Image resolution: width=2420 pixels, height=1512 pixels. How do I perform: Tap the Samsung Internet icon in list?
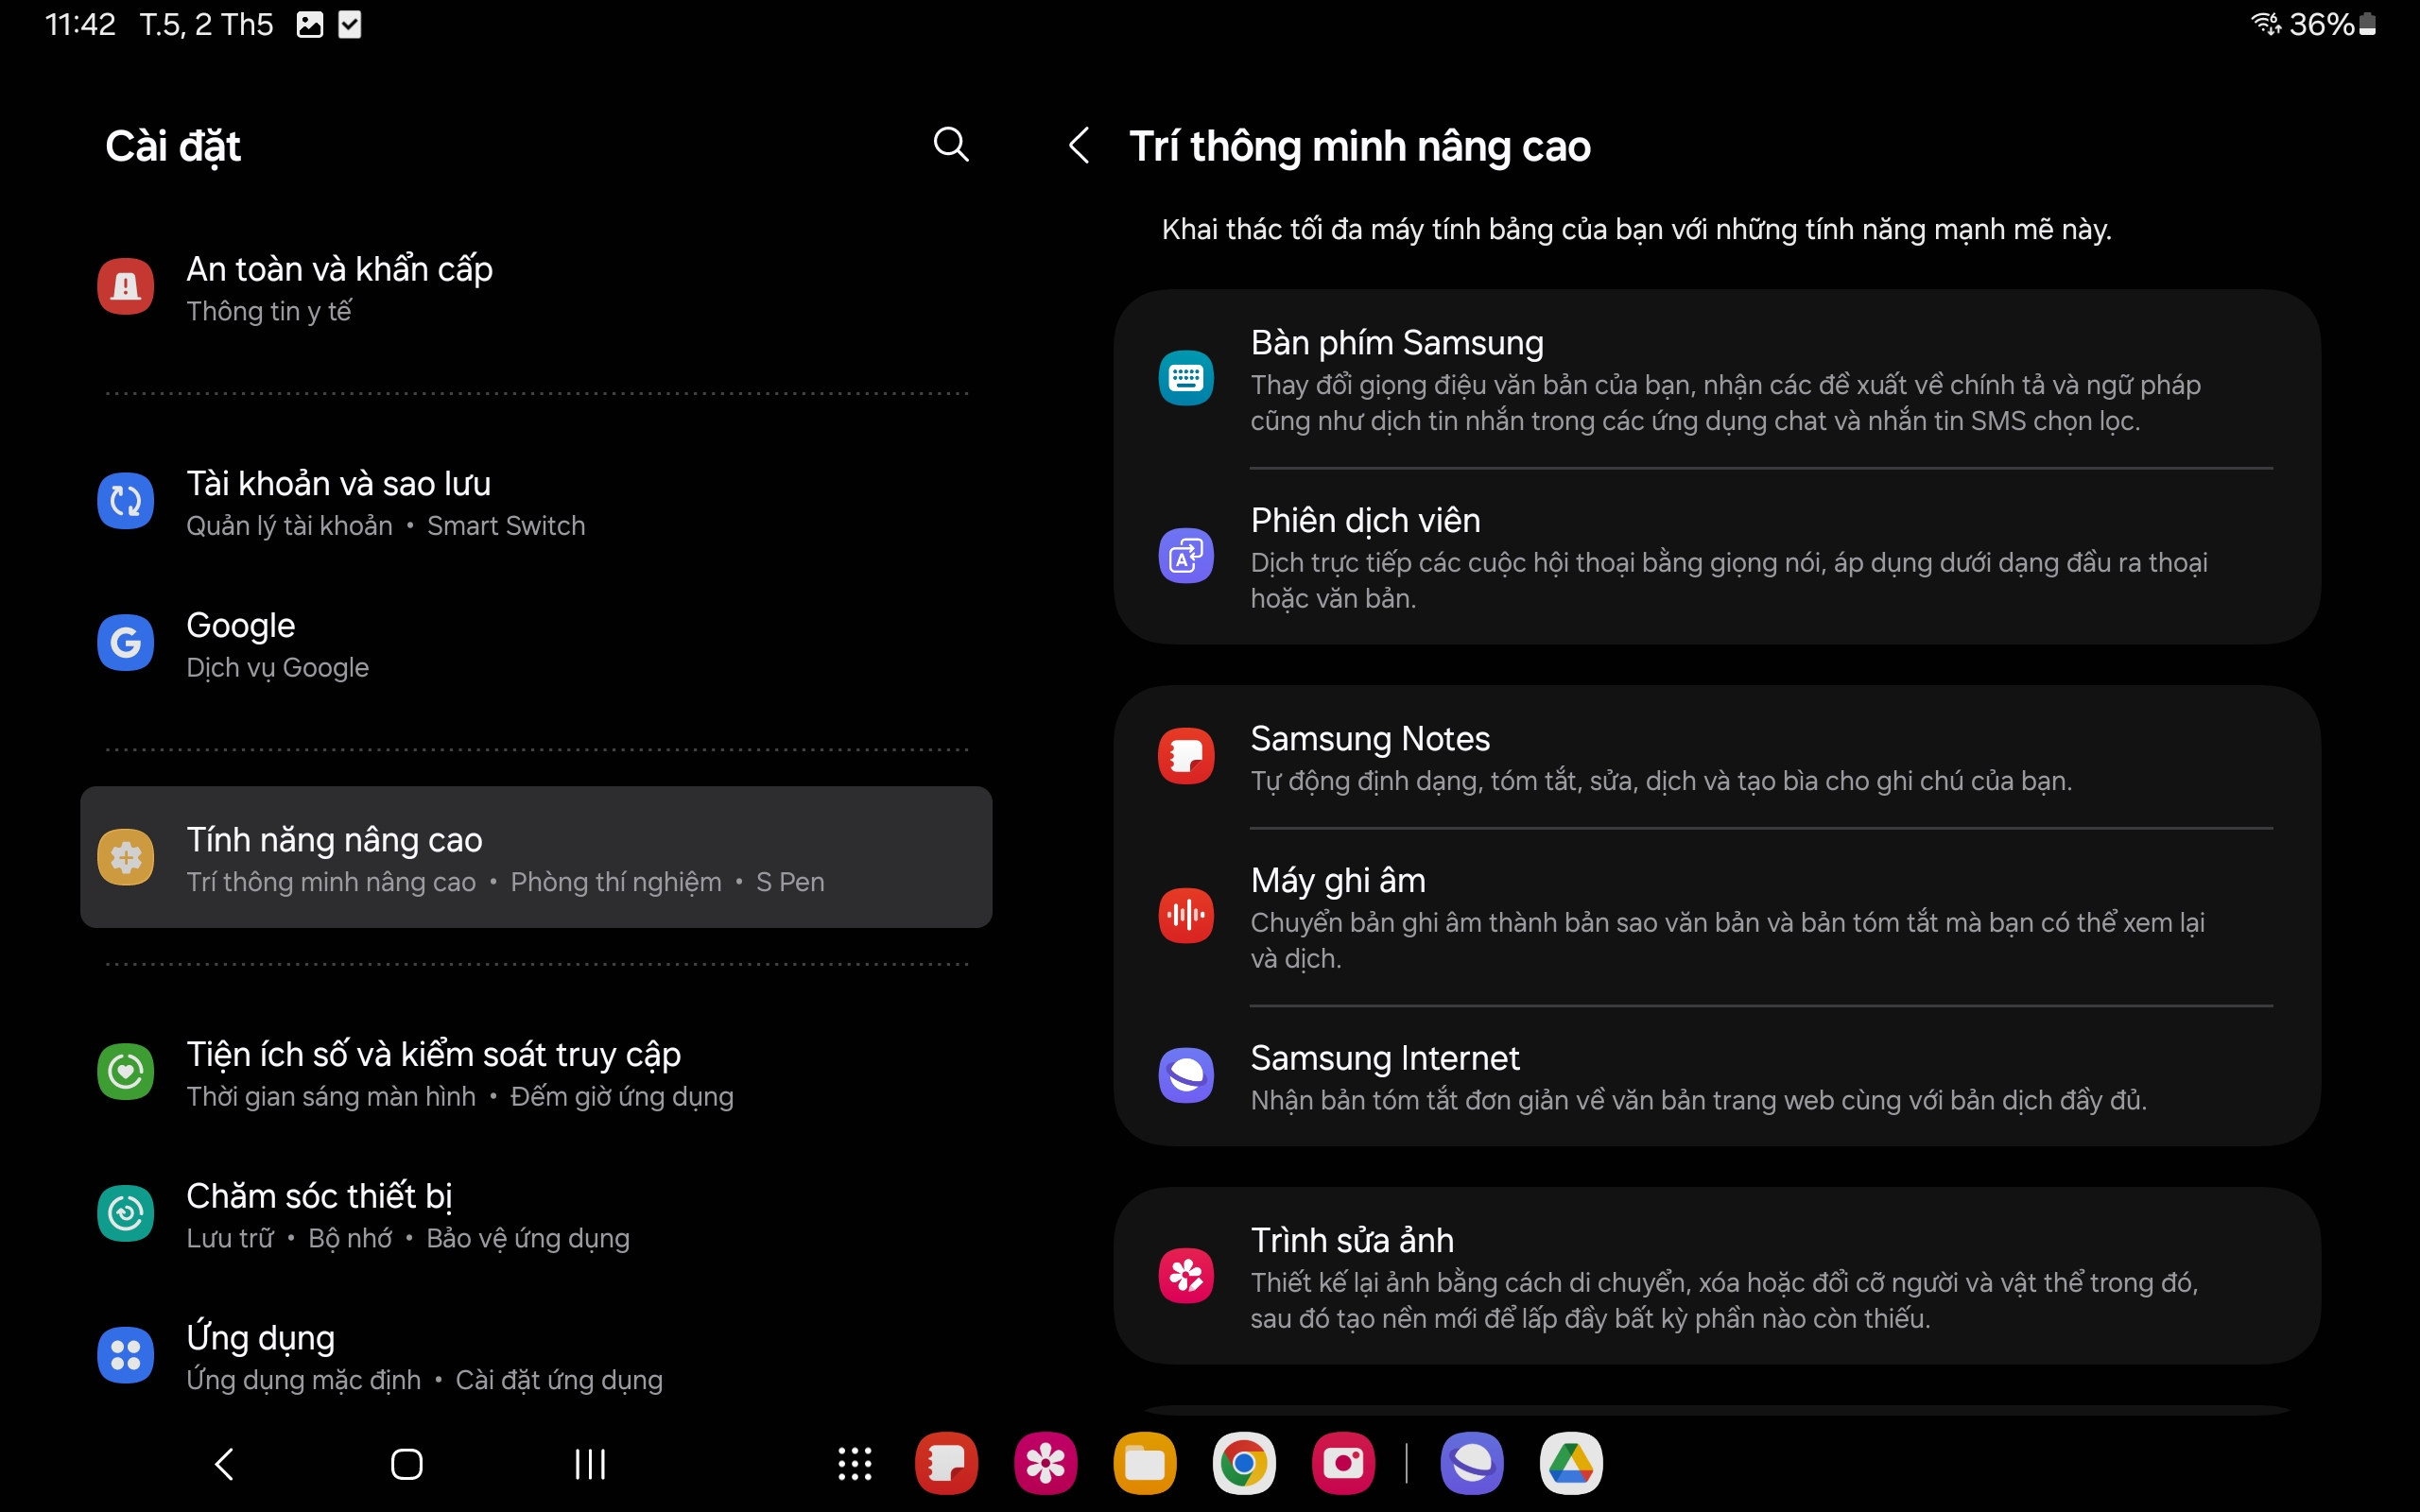[1186, 1076]
